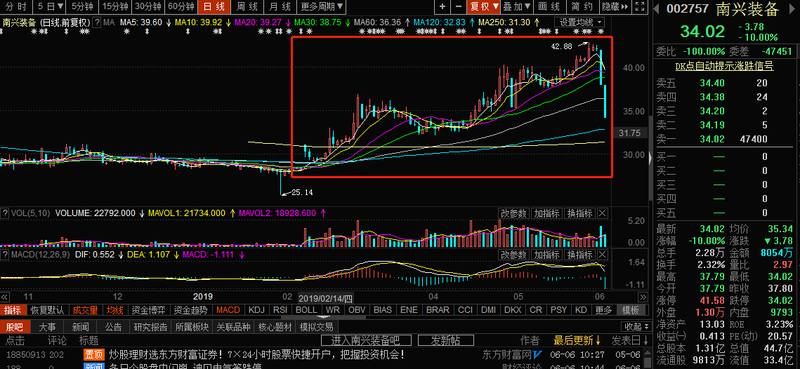Close the VOL indicator panel
Screen dimensions: 800x369
(x=603, y=213)
